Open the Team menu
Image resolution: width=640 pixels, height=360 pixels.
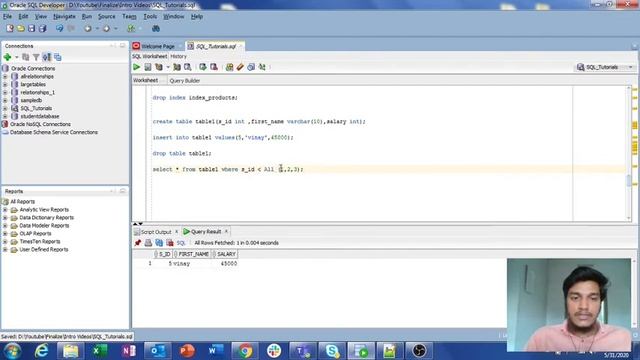(129, 16)
